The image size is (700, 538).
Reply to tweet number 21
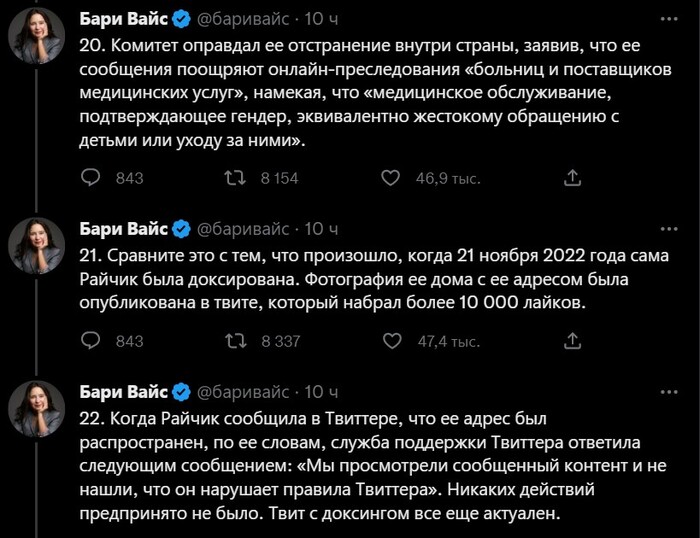click(x=90, y=341)
